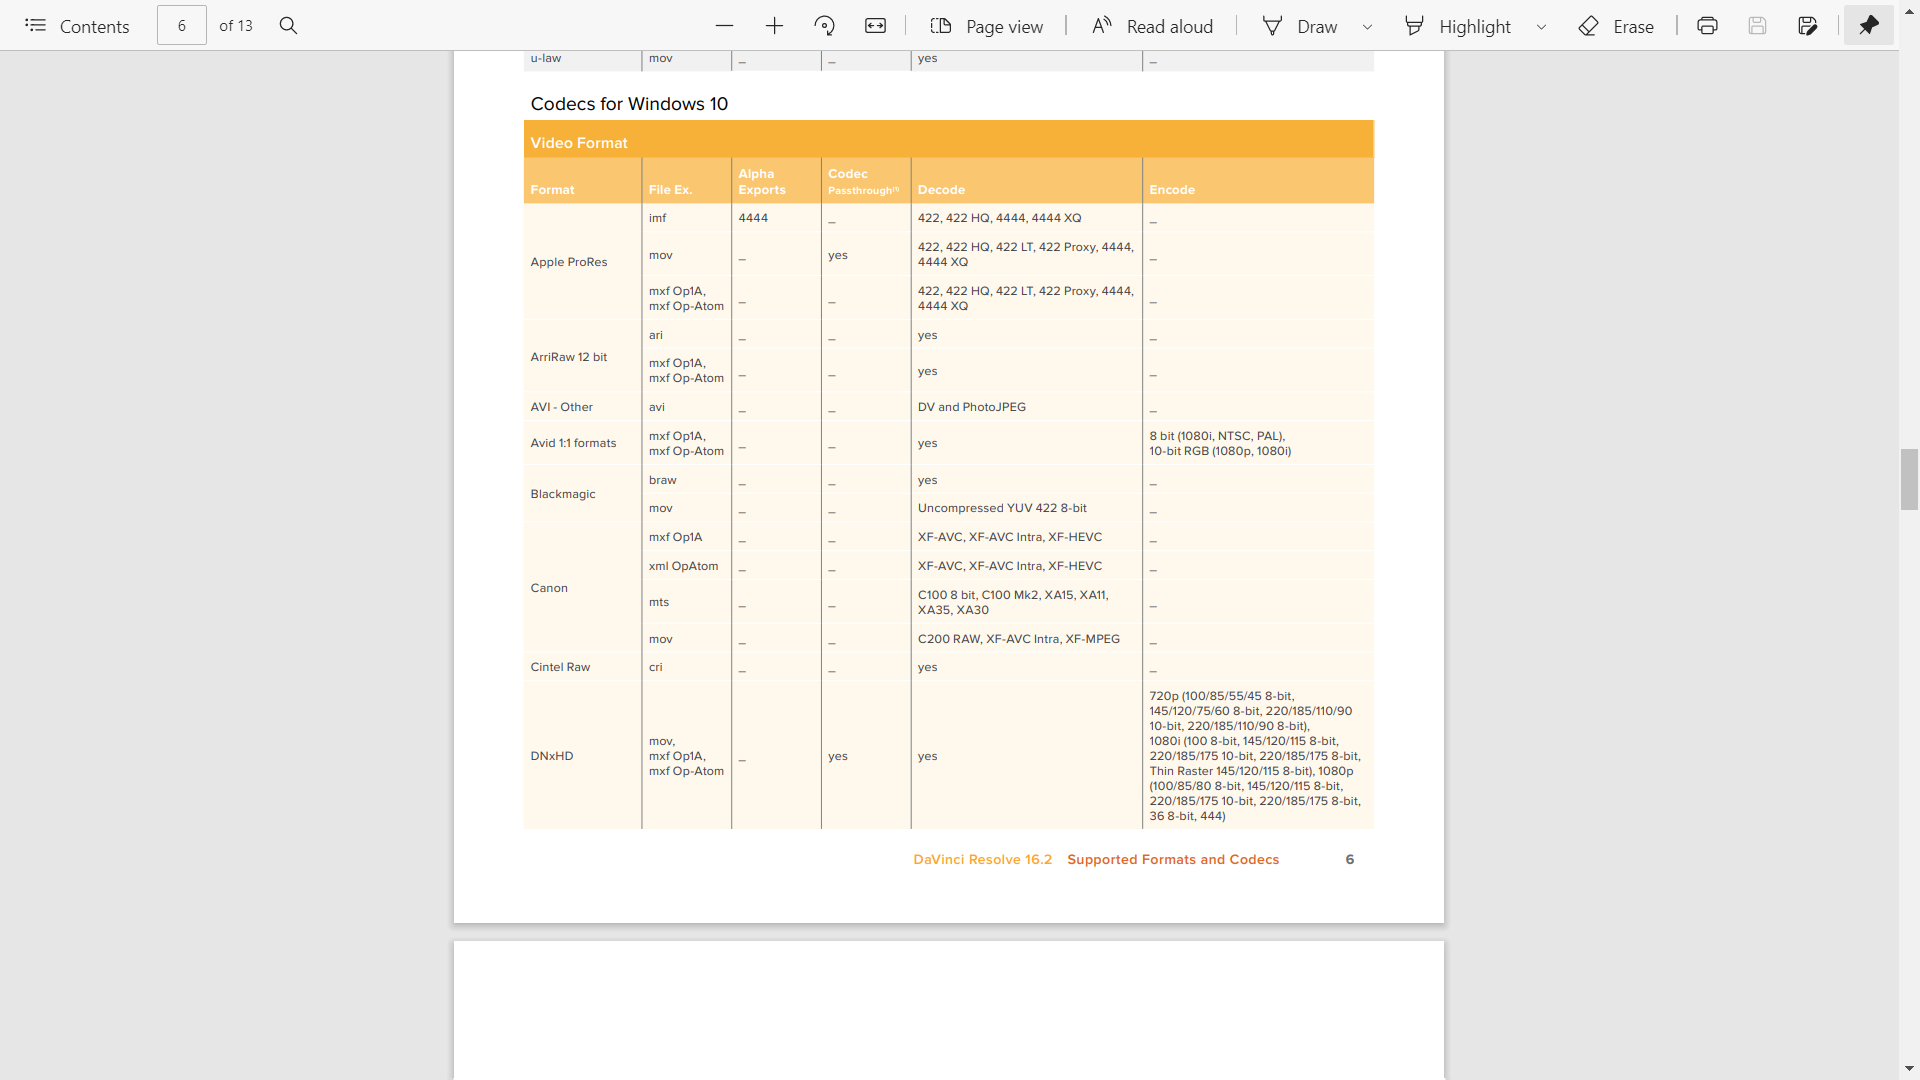Open Page view options
The width and height of the screenshot is (1920, 1080).
coord(986,26)
